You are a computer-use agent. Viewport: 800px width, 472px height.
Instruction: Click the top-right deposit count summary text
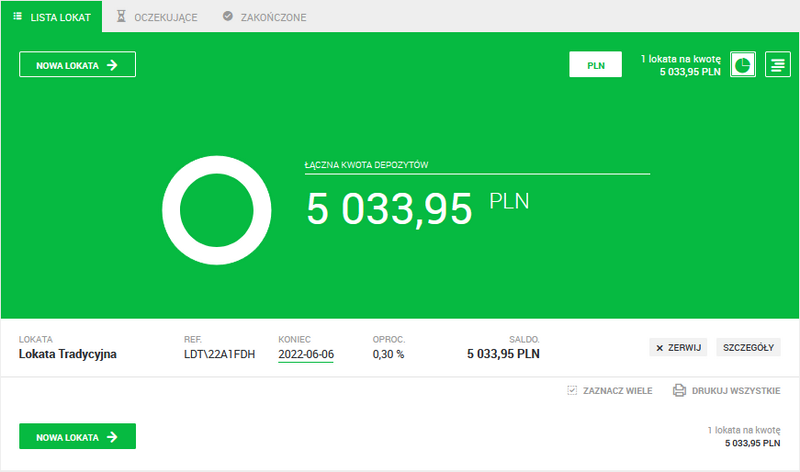point(679,65)
